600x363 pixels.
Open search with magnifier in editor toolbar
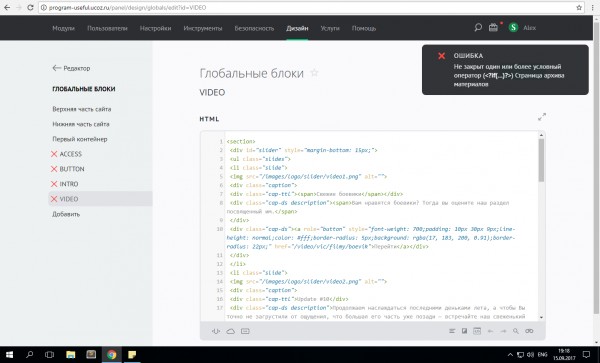click(x=516, y=331)
